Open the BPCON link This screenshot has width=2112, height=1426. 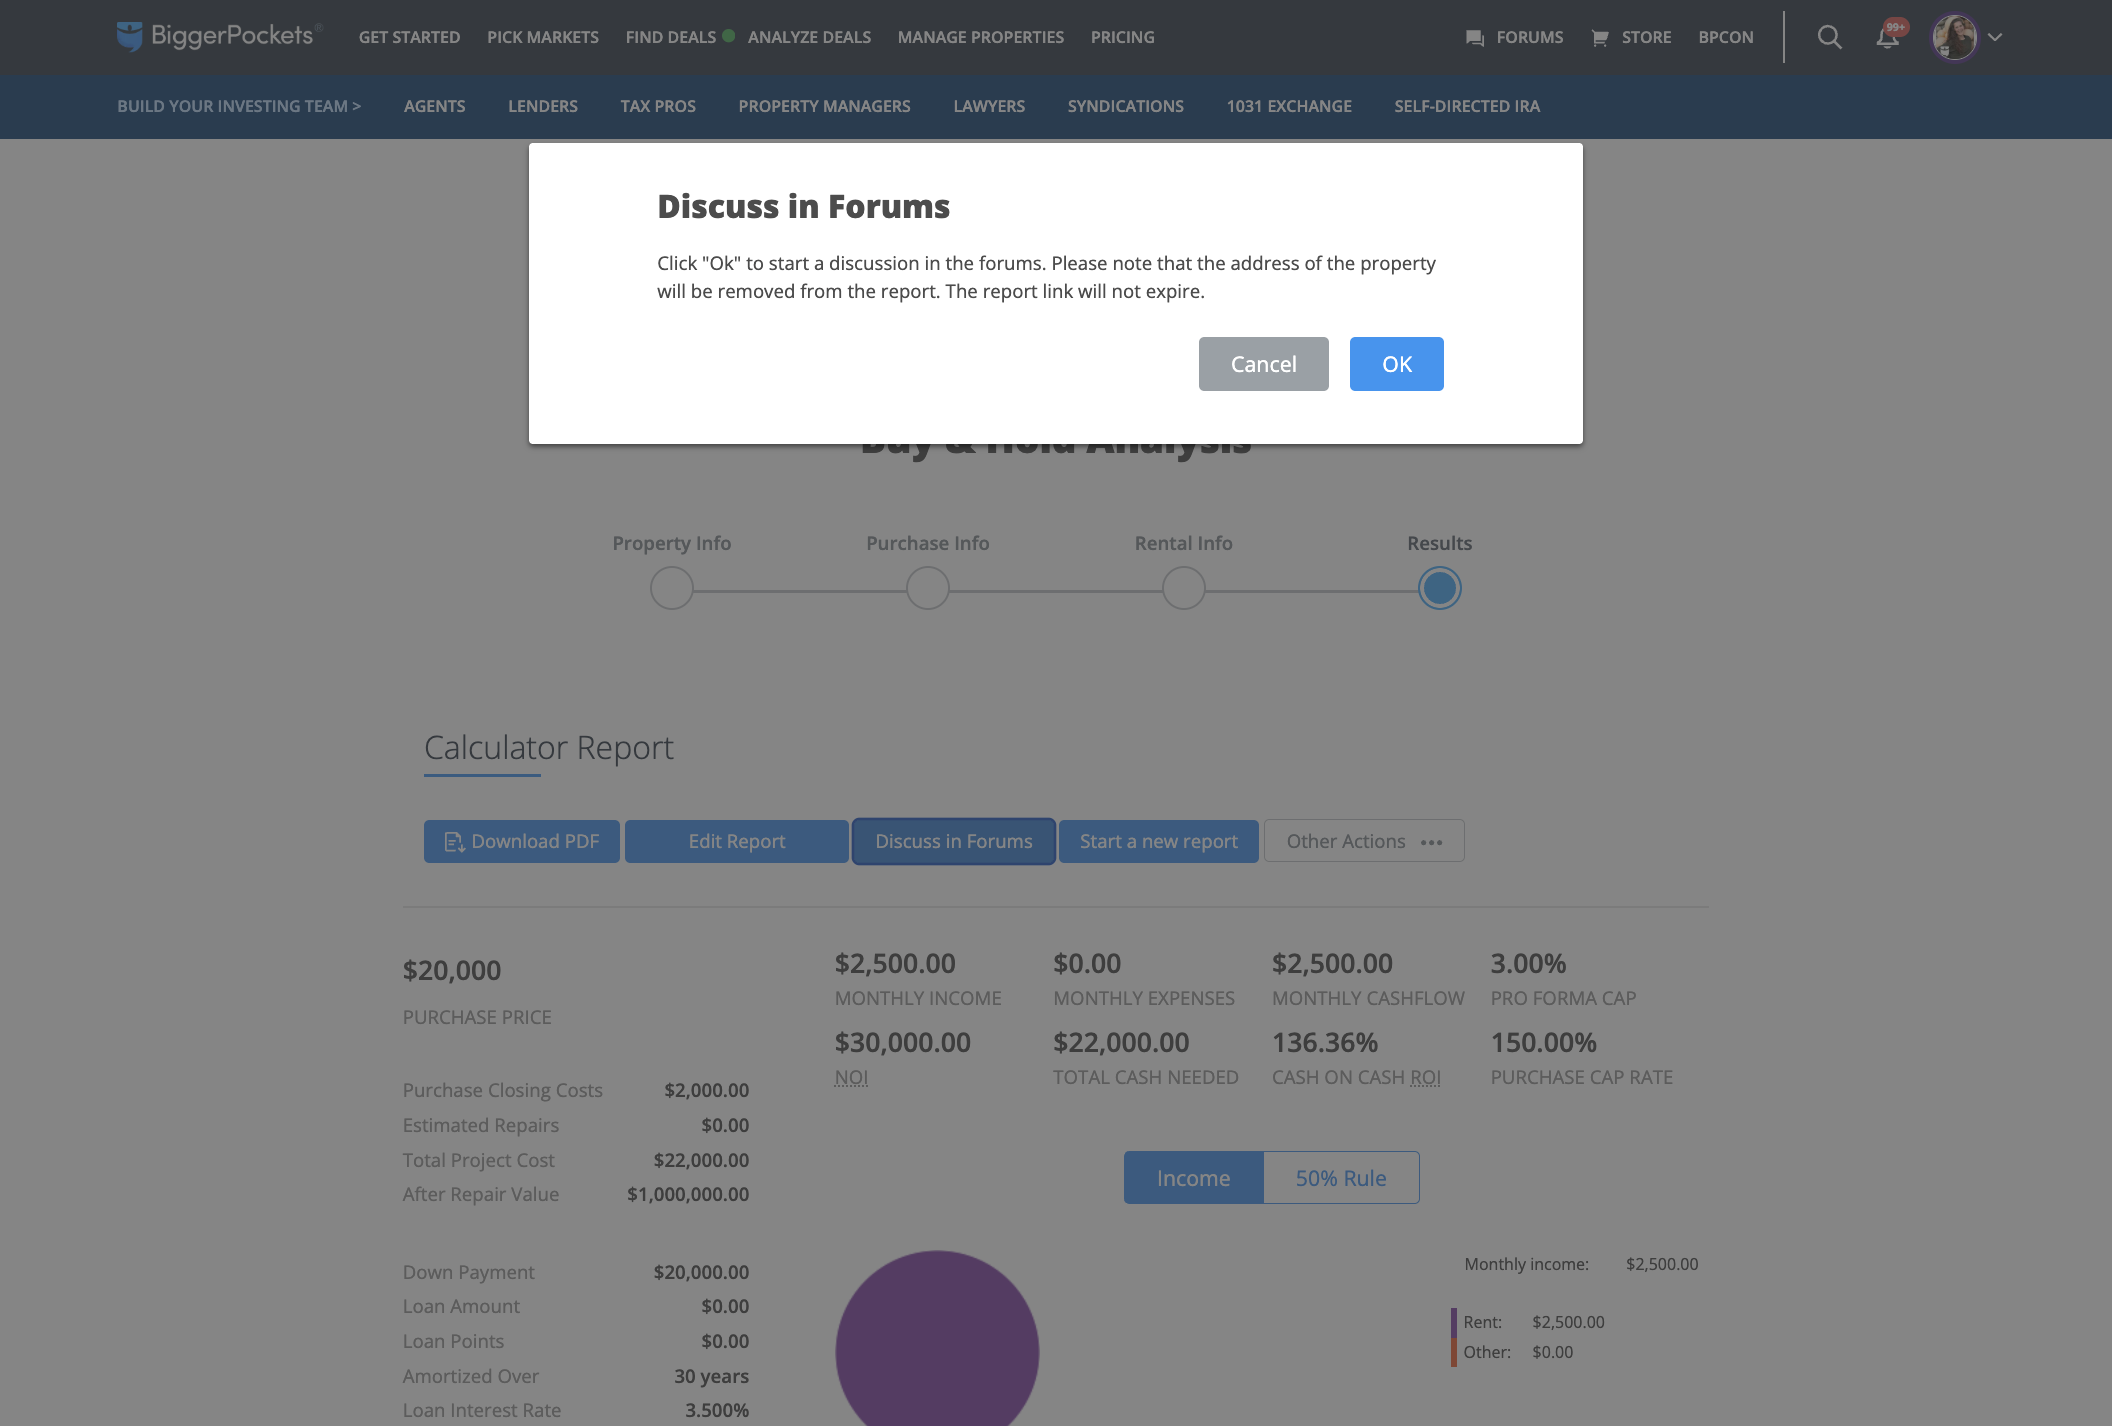[x=1725, y=37]
